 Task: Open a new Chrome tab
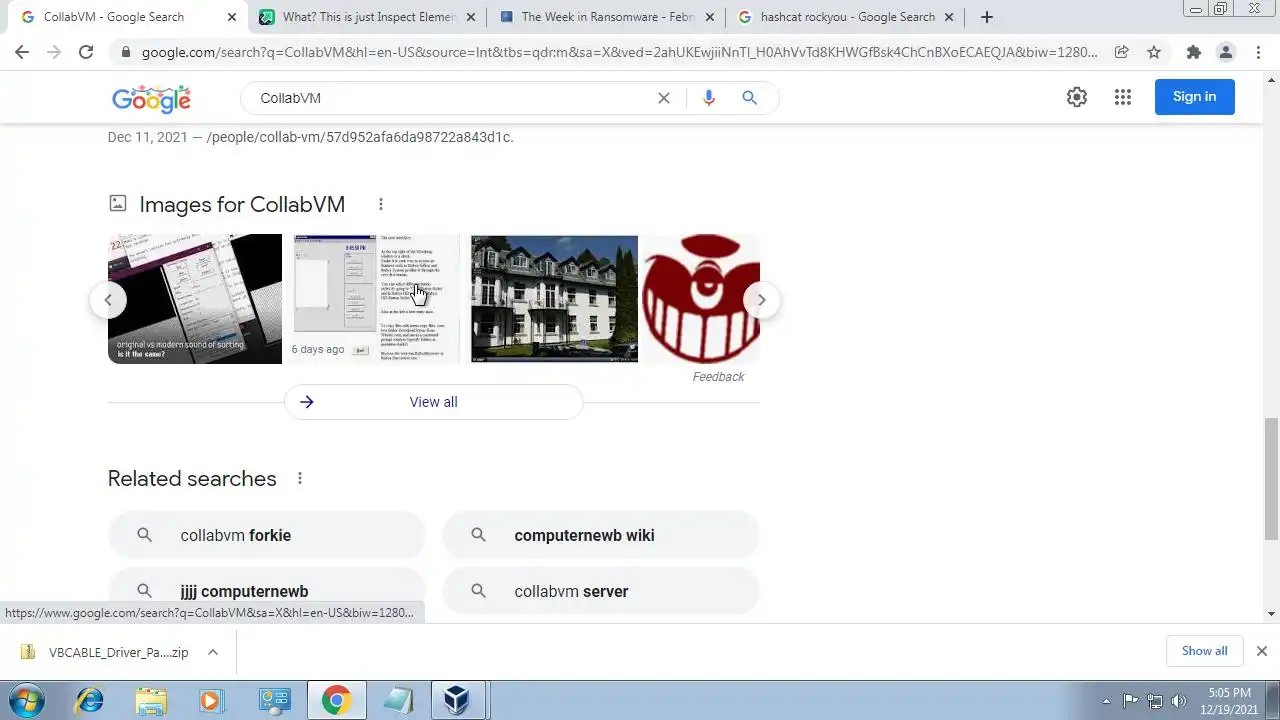(987, 17)
